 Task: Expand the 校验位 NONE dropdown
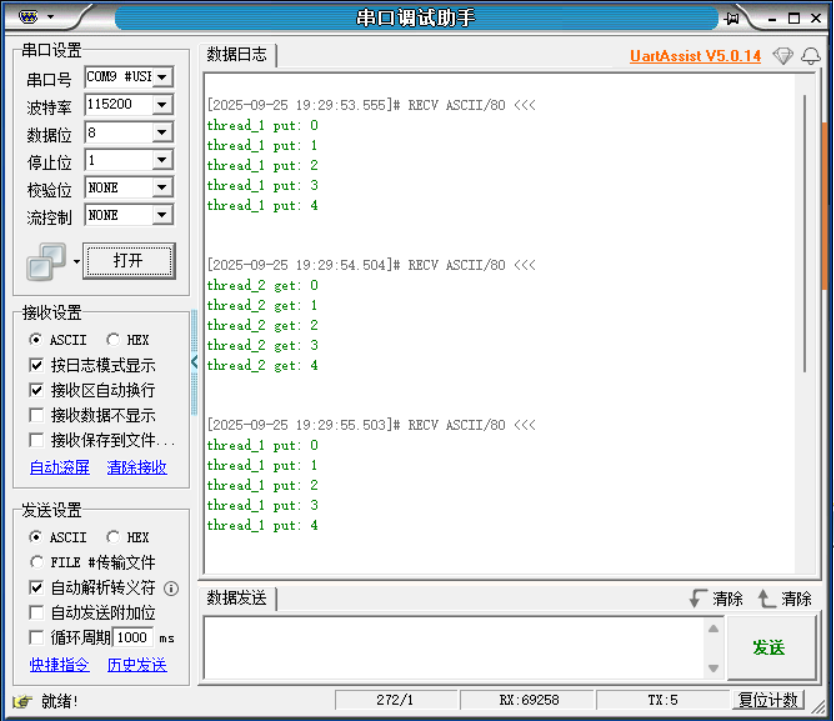(163, 187)
